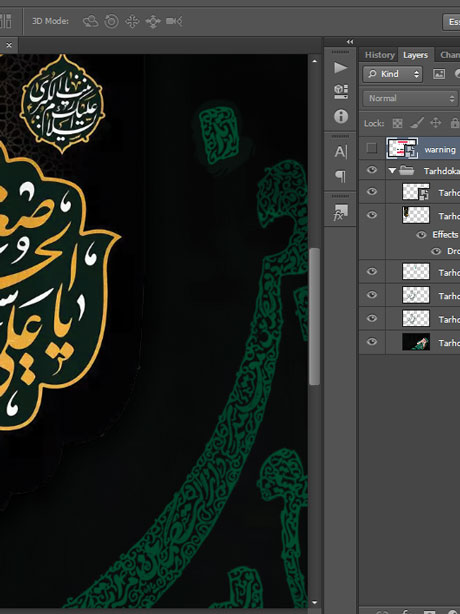460x614 pixels.
Task: Hide the layer directly below Effects
Action: click(372, 271)
